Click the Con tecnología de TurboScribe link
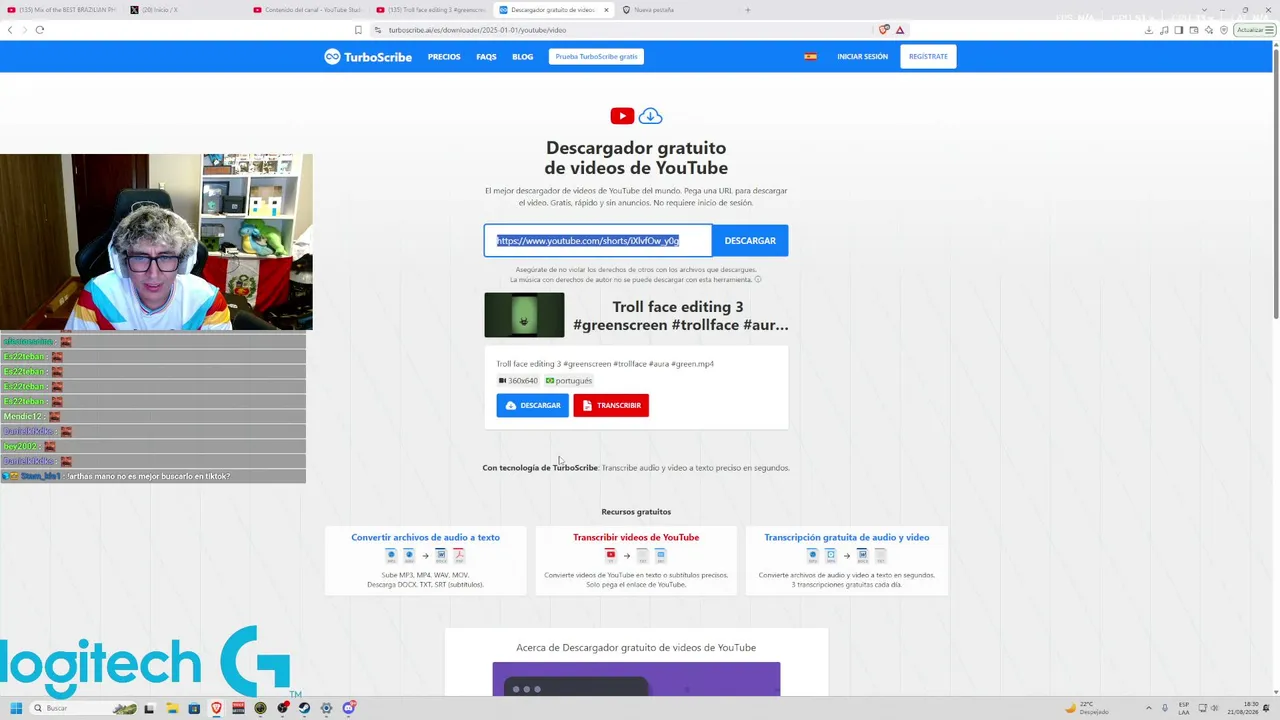Screen dimensions: 1280x720 click(540, 468)
